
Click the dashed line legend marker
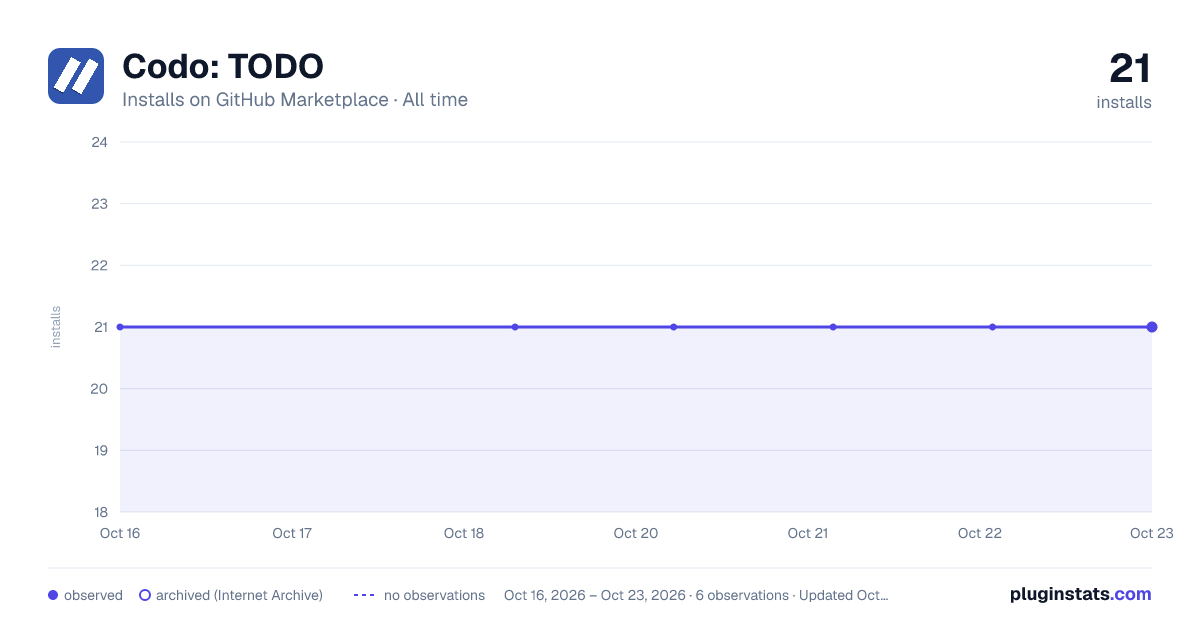(364, 595)
